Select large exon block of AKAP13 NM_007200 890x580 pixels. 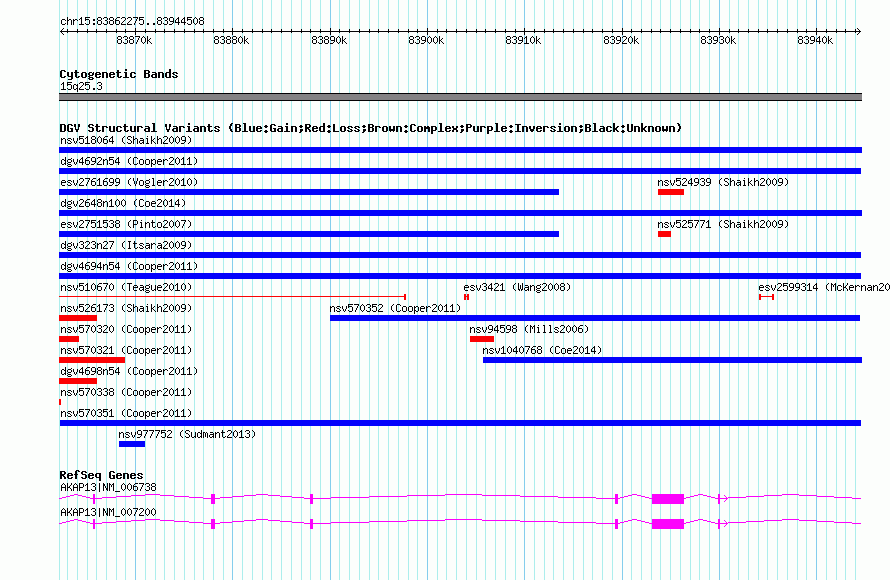668,524
